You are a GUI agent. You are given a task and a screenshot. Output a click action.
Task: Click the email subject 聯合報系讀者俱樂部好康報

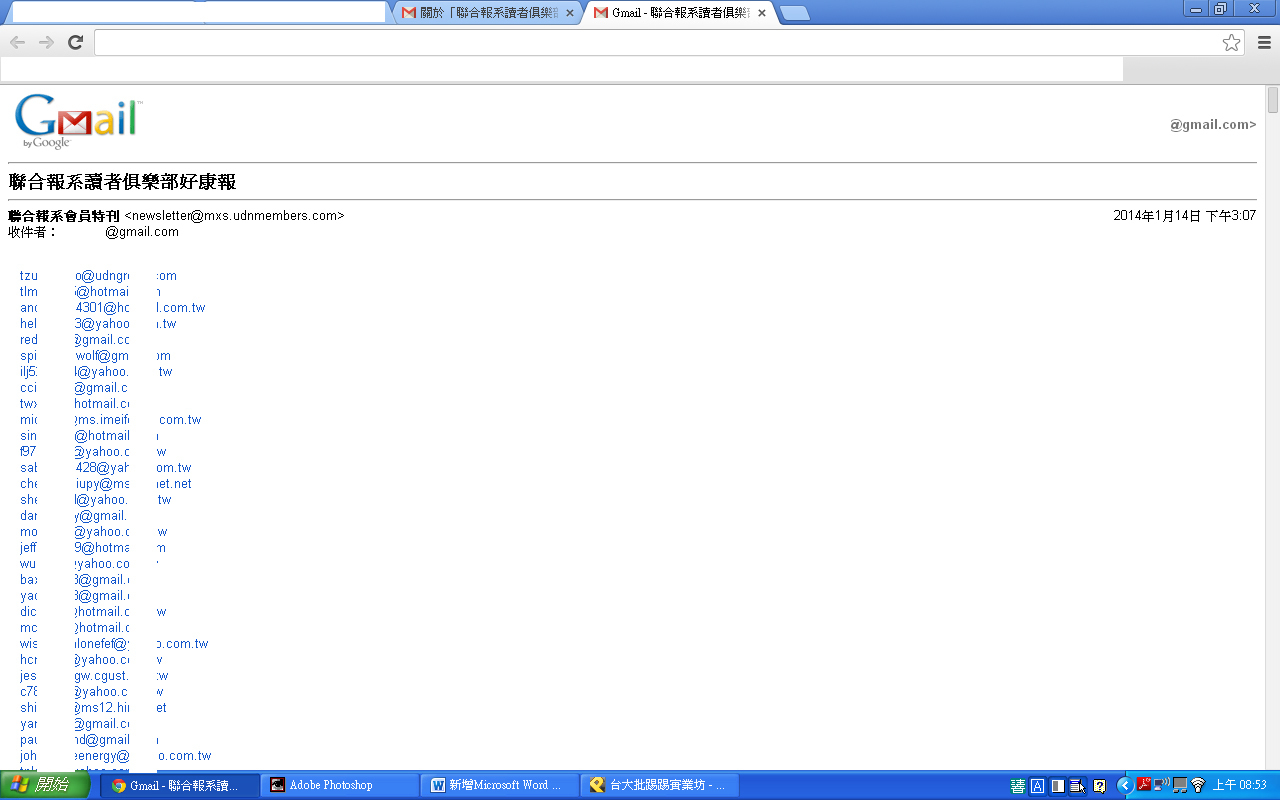tap(122, 182)
